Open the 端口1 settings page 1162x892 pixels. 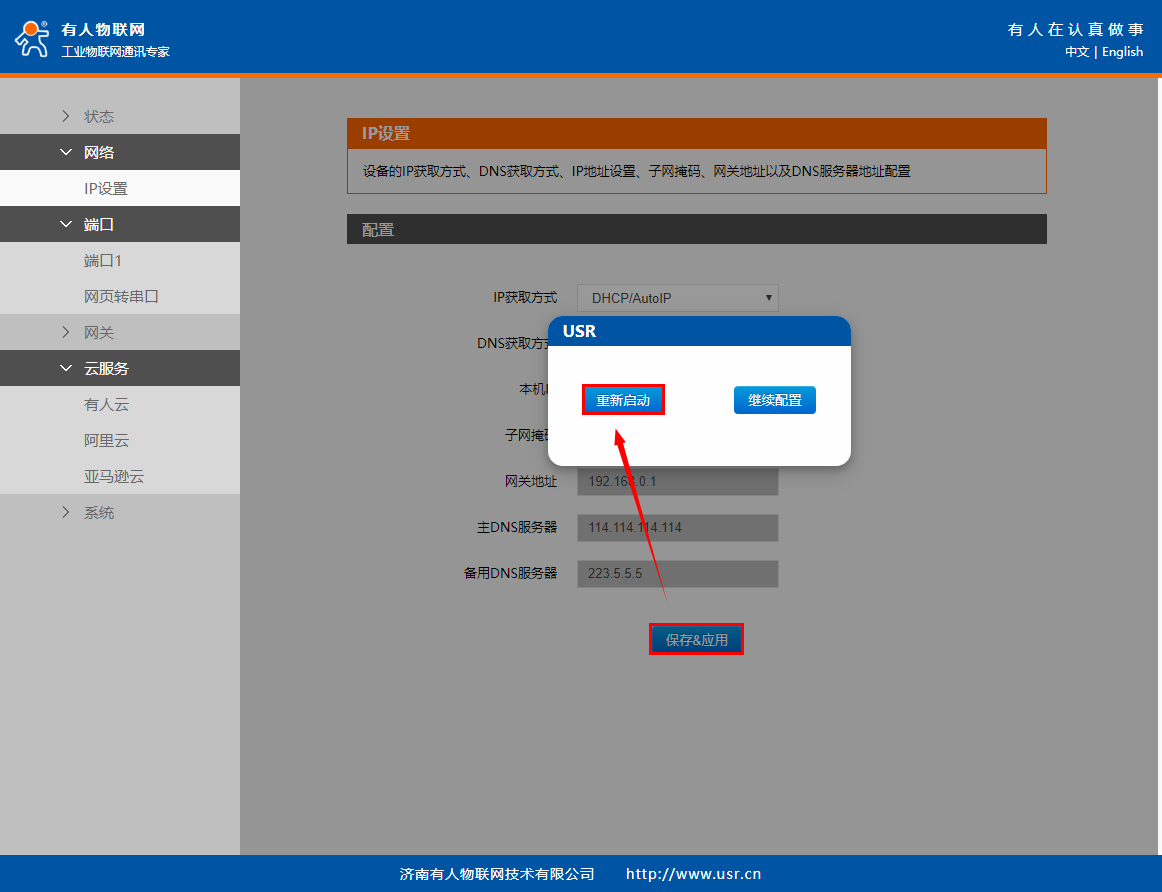pyautogui.click(x=102, y=261)
